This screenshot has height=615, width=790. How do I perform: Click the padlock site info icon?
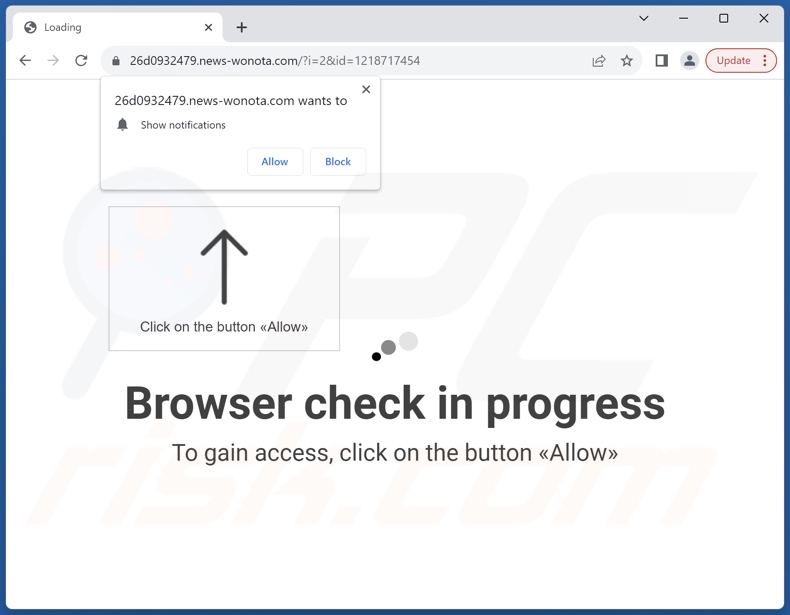[116, 61]
